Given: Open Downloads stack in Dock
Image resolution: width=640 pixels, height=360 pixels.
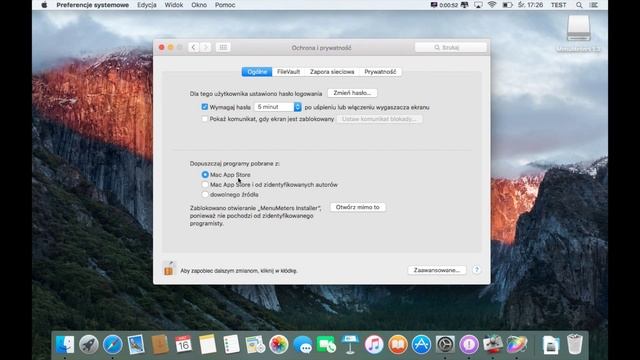Looking at the screenshot, I should [x=551, y=344].
